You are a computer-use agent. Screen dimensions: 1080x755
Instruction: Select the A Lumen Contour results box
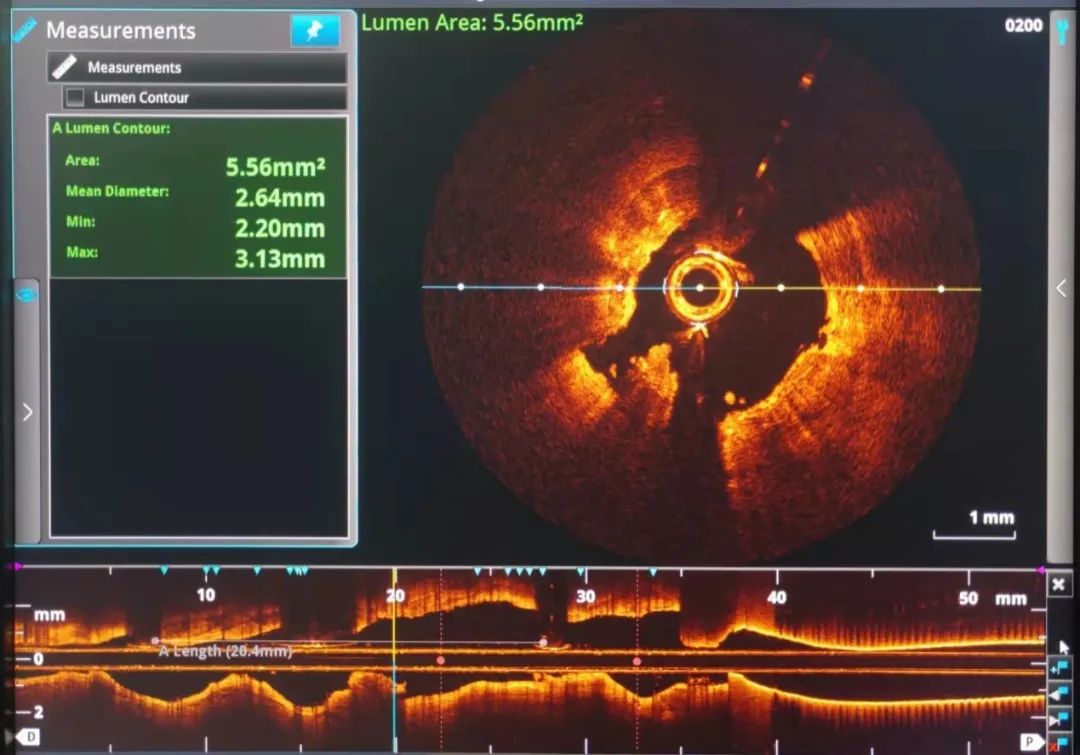tap(198, 196)
